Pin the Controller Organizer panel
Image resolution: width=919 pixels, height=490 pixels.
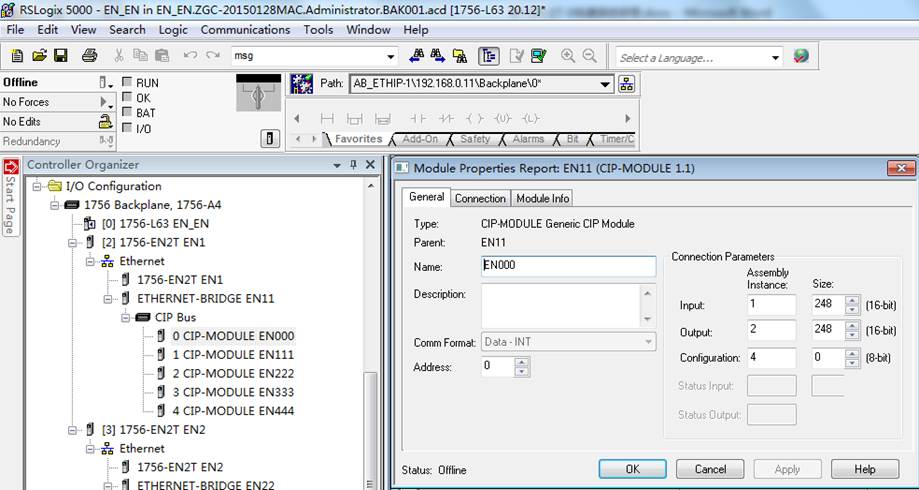[x=353, y=165]
